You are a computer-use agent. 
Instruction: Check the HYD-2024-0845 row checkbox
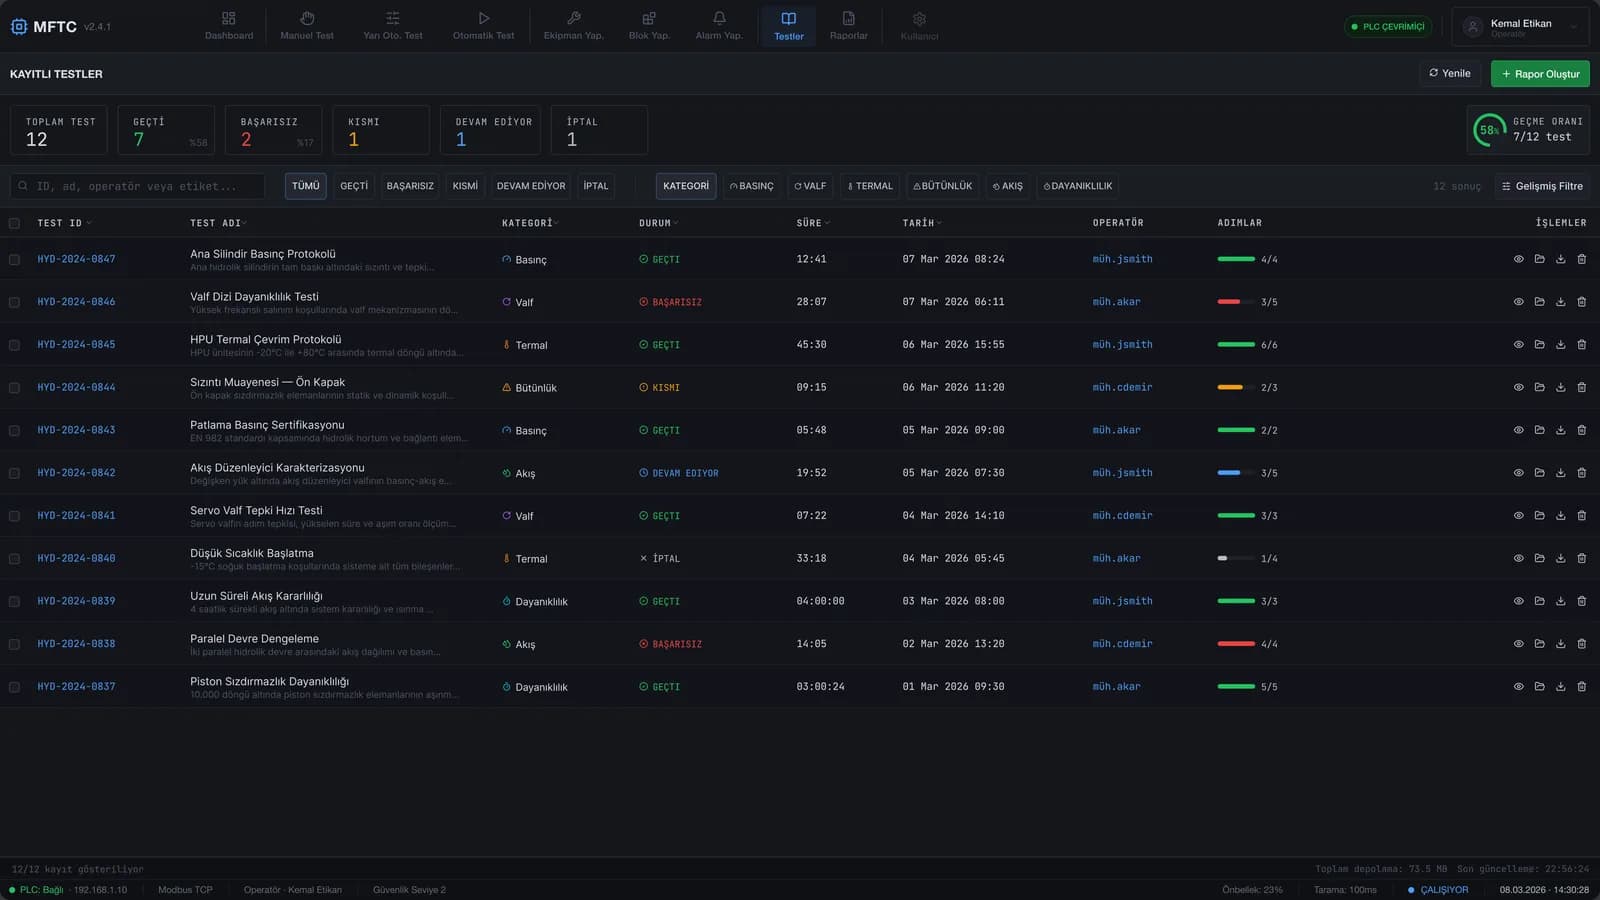(x=14, y=345)
